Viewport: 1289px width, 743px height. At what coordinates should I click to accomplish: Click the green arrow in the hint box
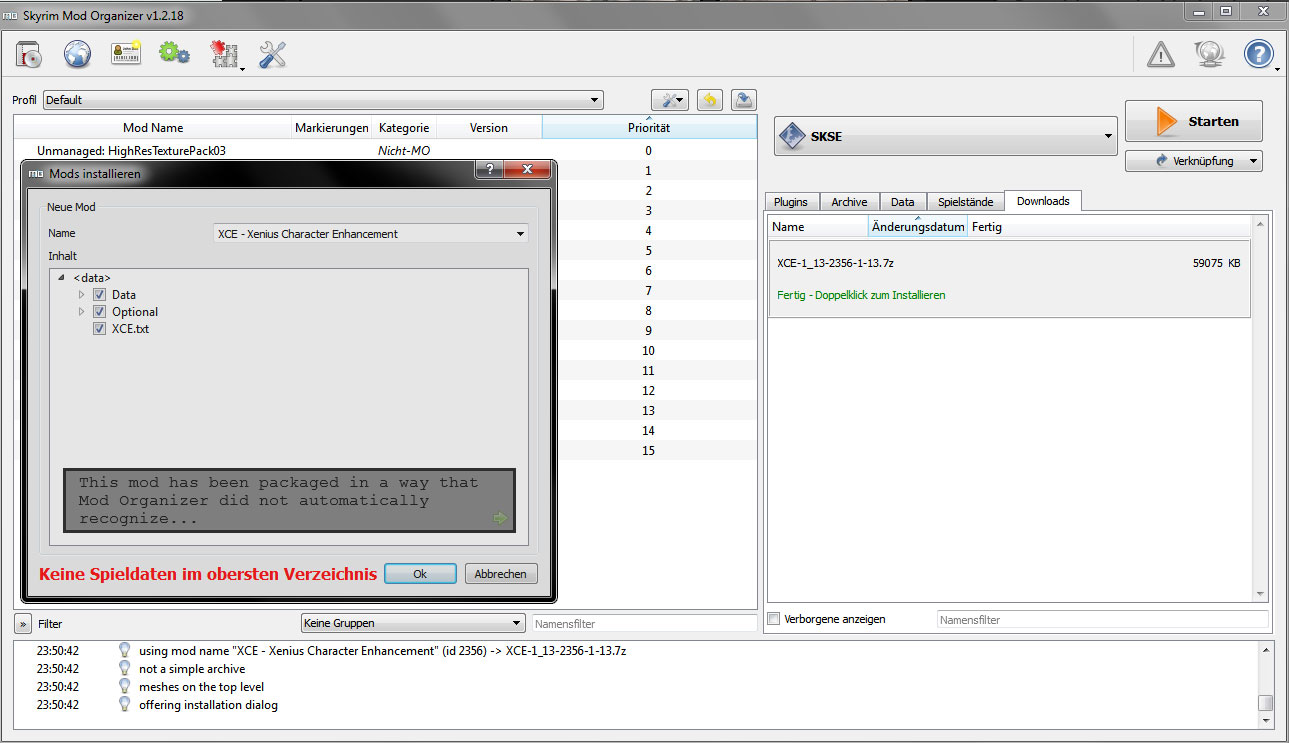[x=500, y=518]
